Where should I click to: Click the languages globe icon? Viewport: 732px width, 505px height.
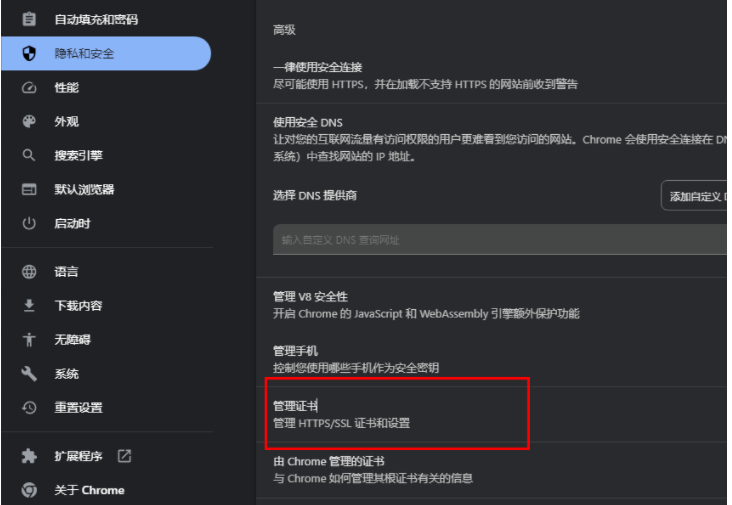pyautogui.click(x=29, y=271)
